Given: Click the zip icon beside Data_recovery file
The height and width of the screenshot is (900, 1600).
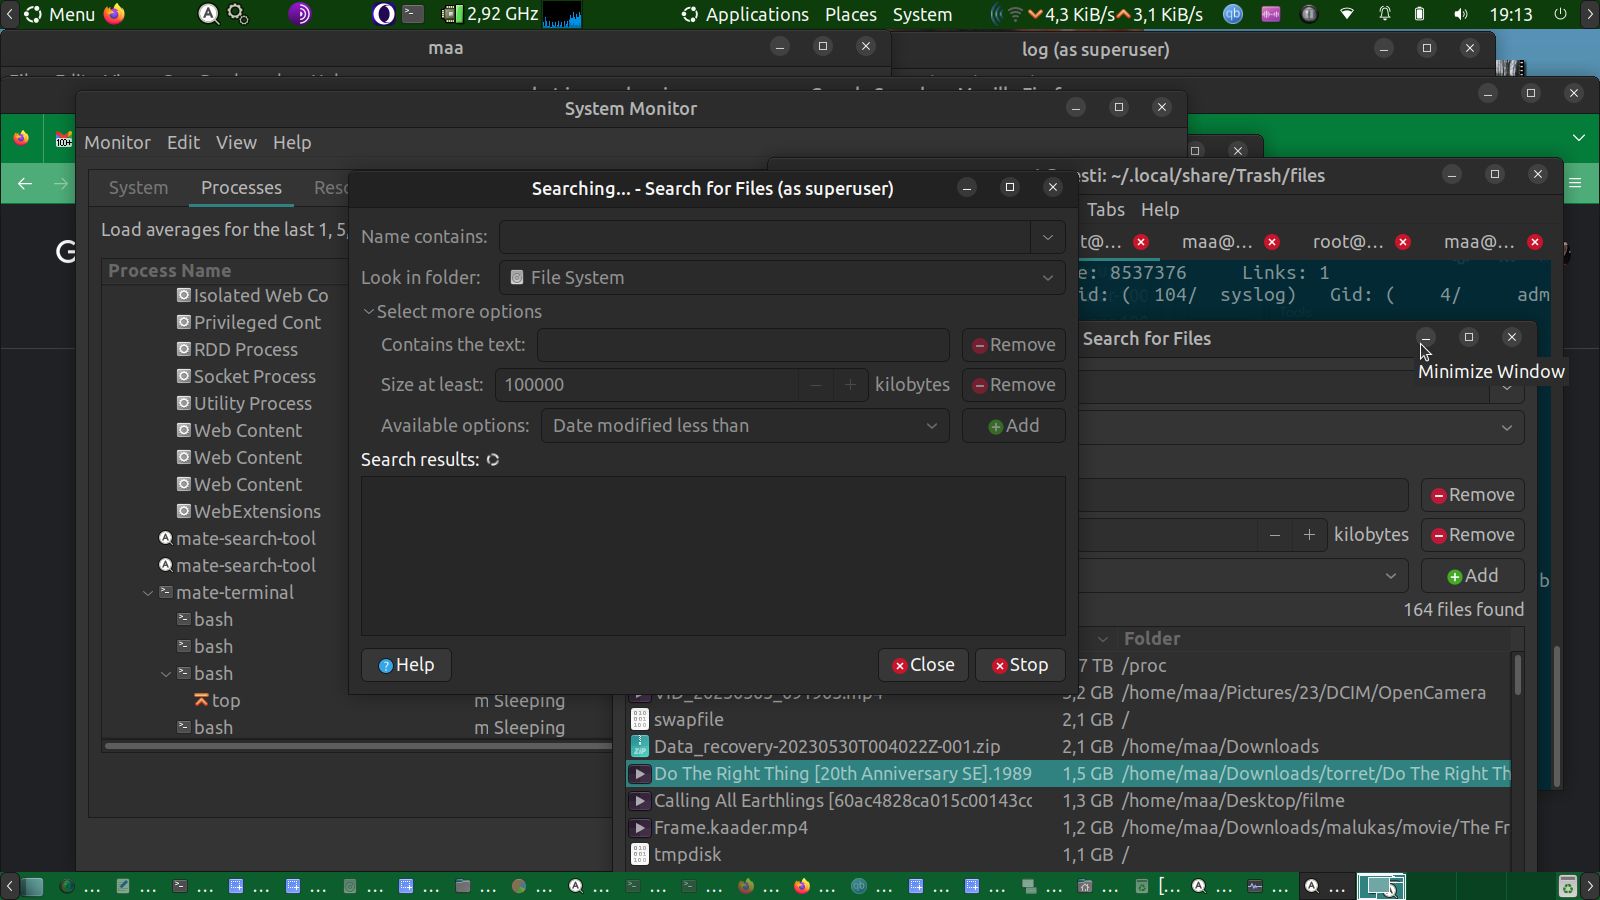Looking at the screenshot, I should click(640, 746).
